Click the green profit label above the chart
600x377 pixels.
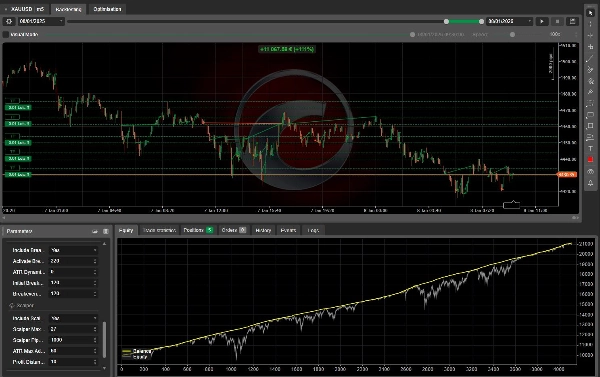(x=287, y=49)
